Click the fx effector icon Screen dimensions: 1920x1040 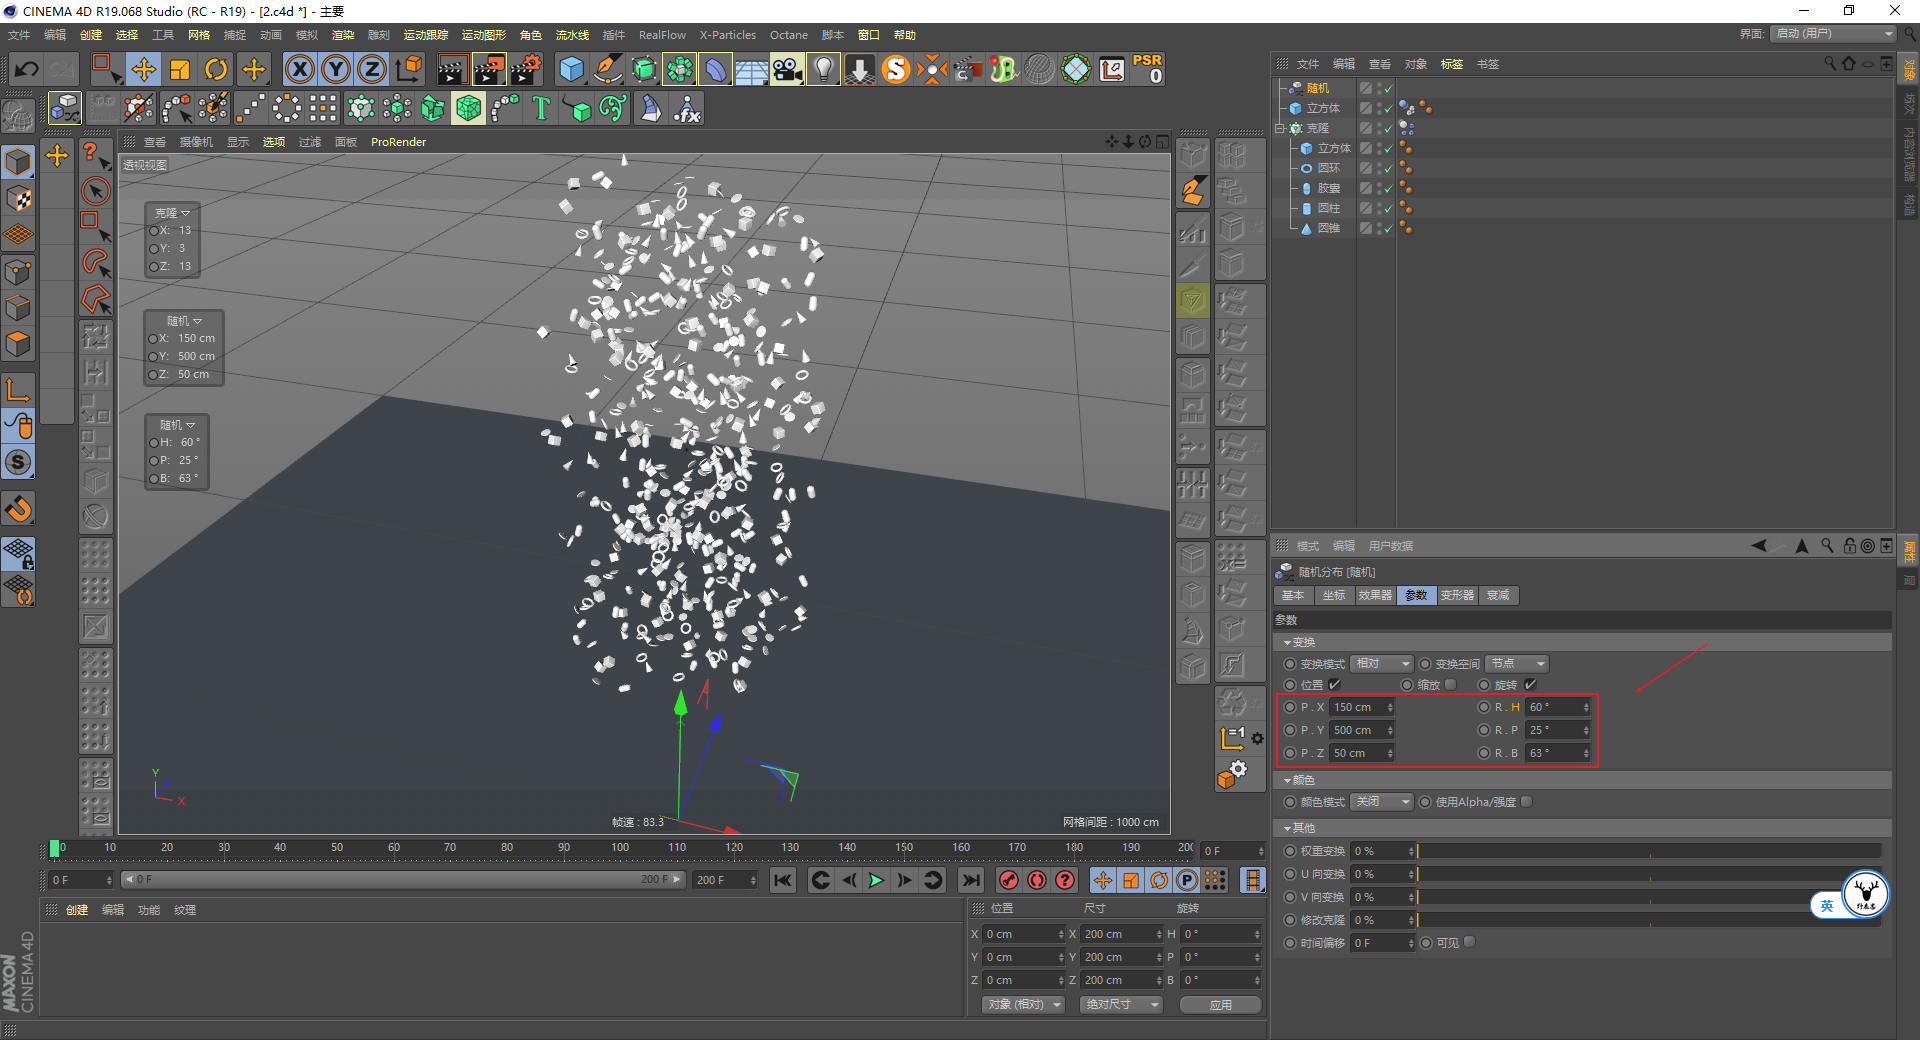pos(687,108)
